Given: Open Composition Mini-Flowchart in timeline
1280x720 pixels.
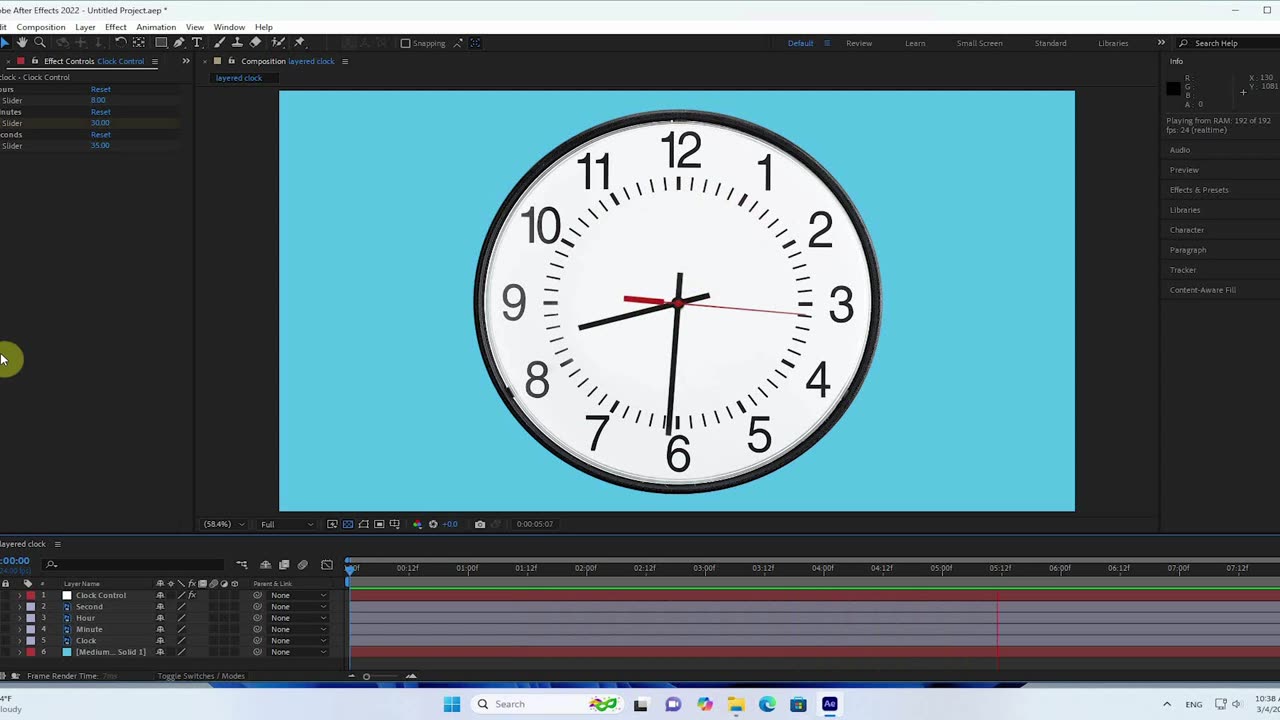Looking at the screenshot, I should 242,565.
